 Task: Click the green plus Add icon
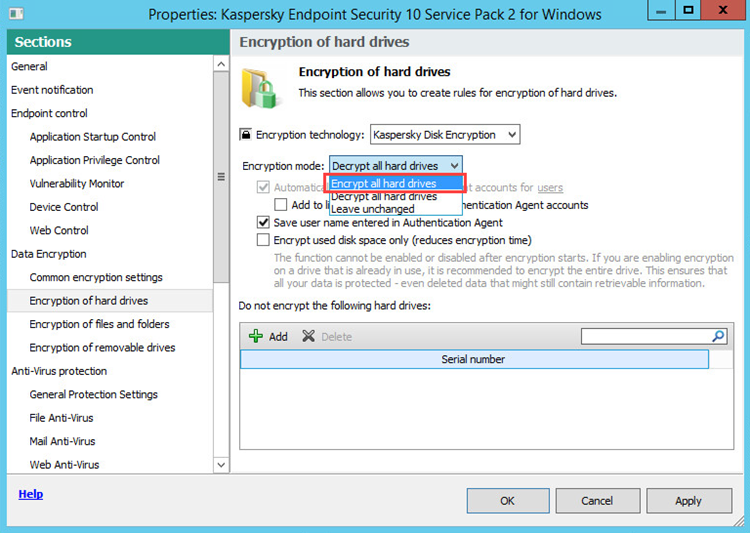pyautogui.click(x=256, y=336)
